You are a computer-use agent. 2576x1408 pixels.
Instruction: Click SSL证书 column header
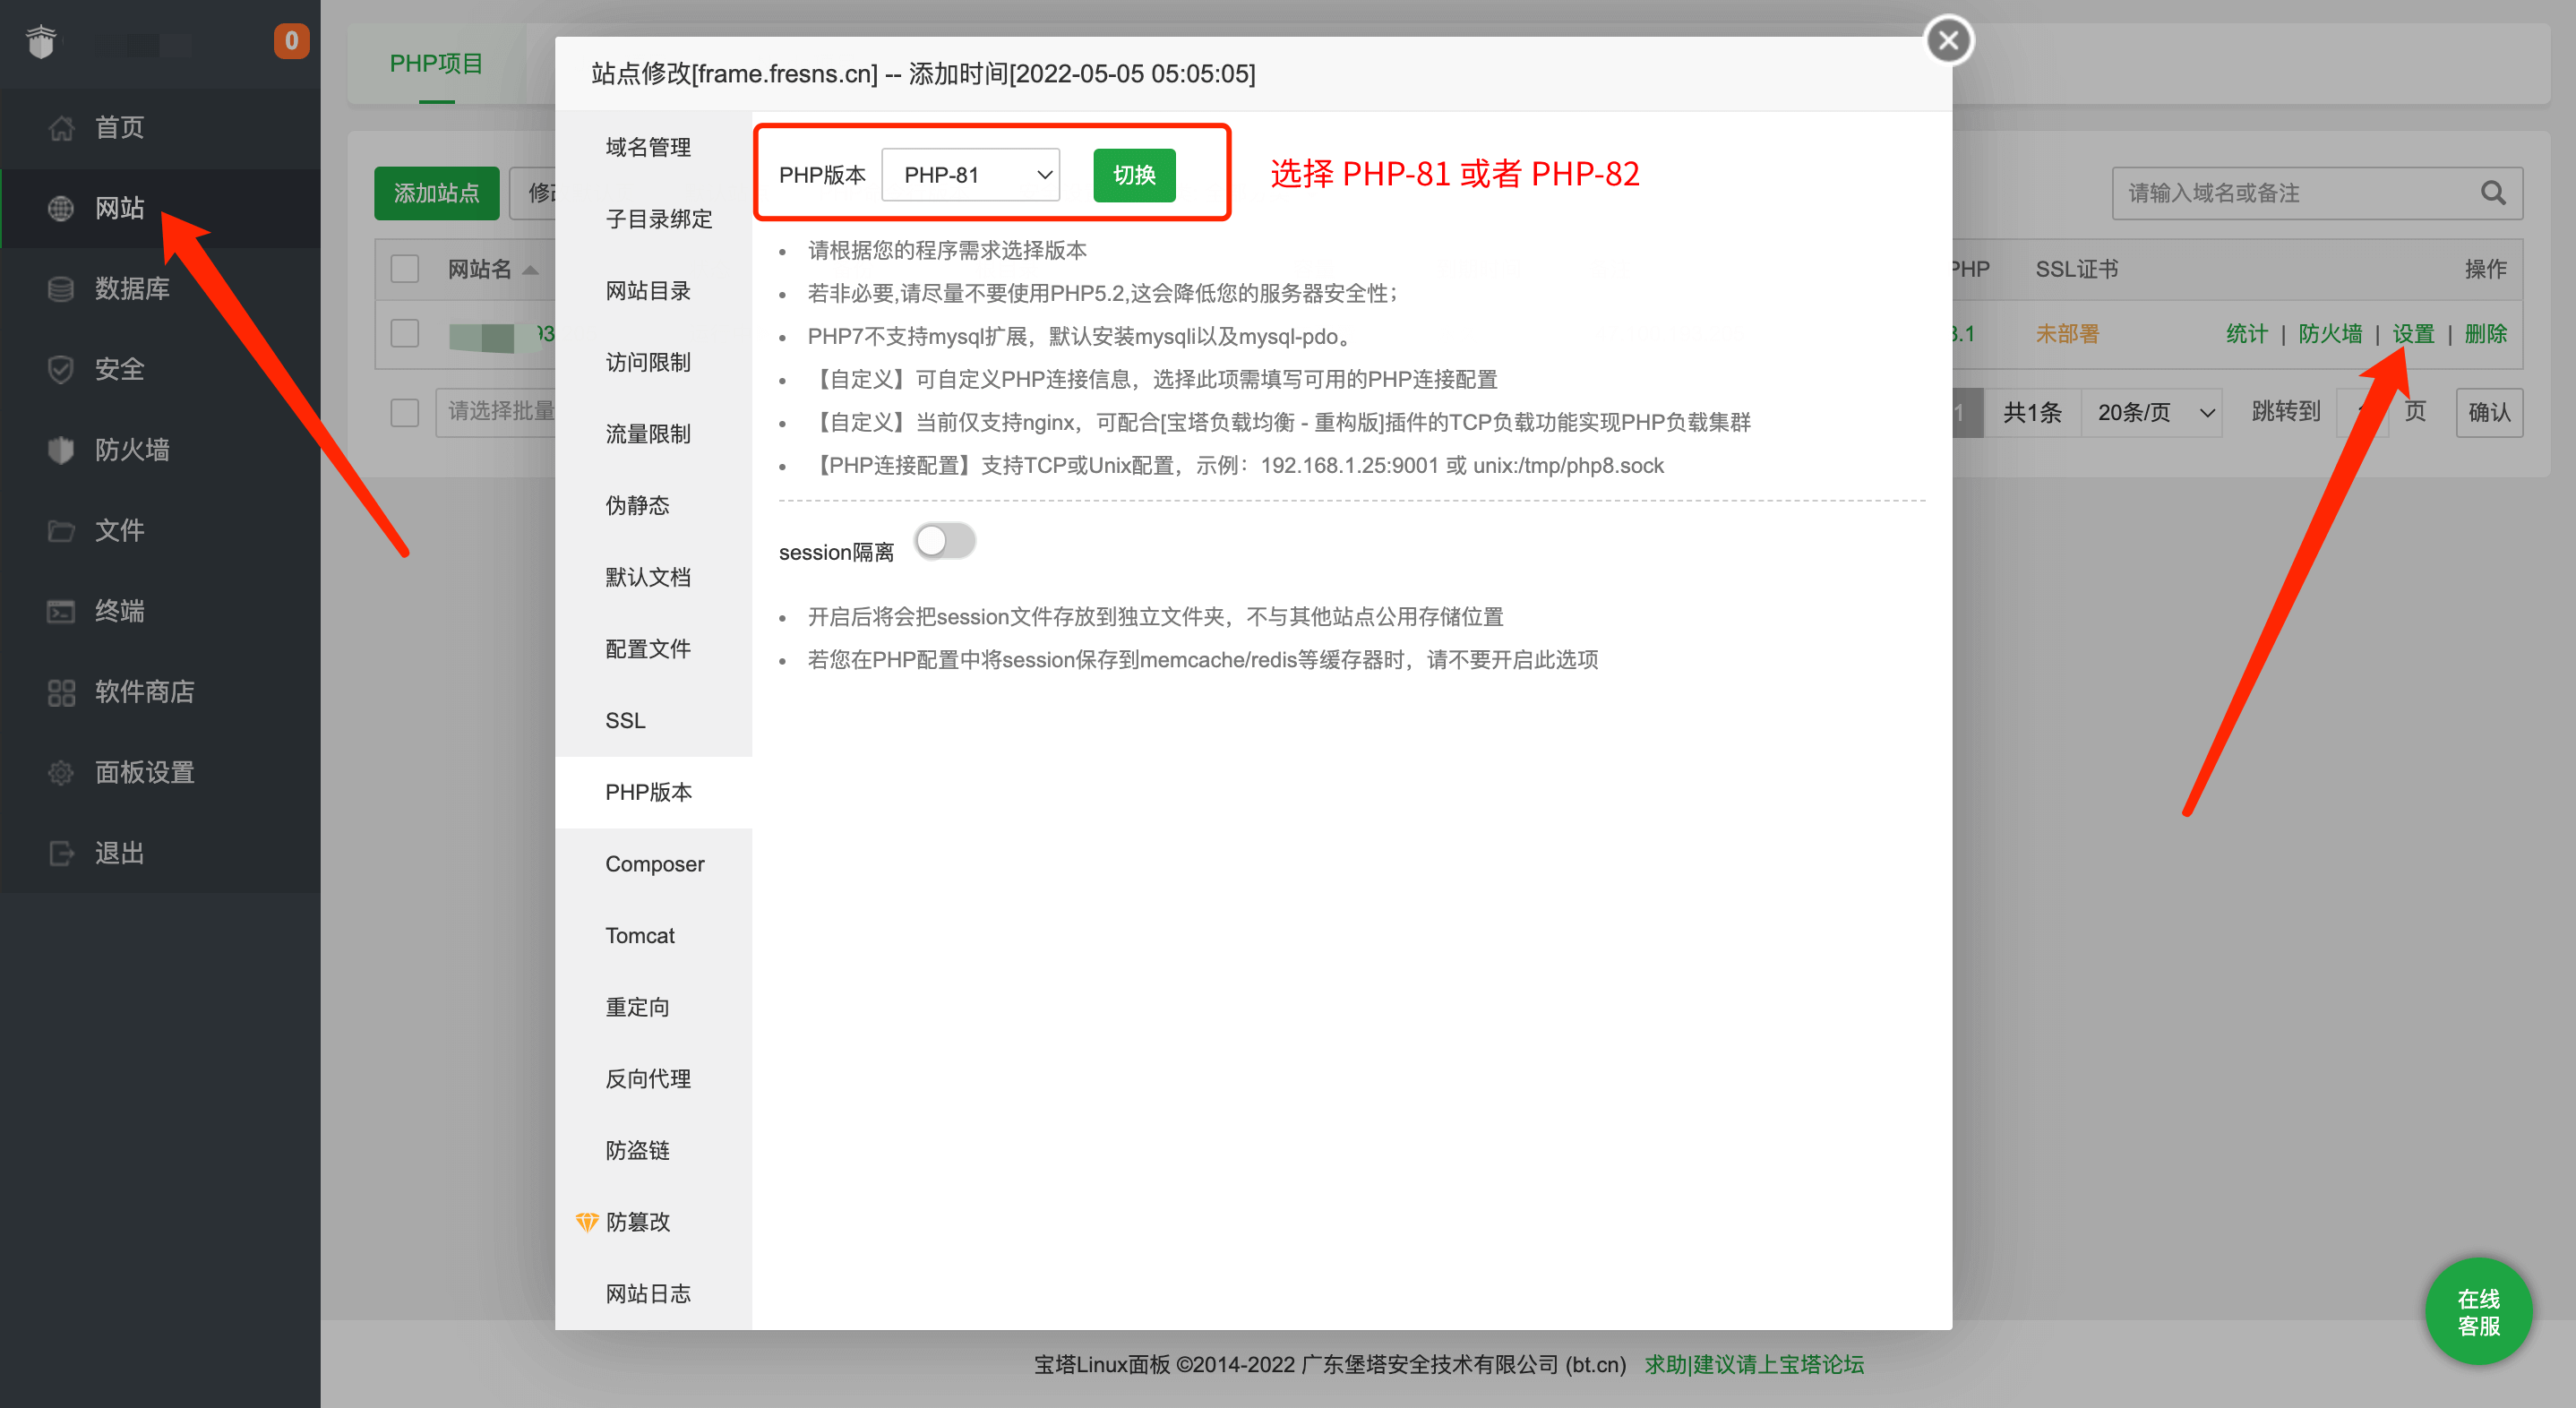pyautogui.click(x=2077, y=269)
